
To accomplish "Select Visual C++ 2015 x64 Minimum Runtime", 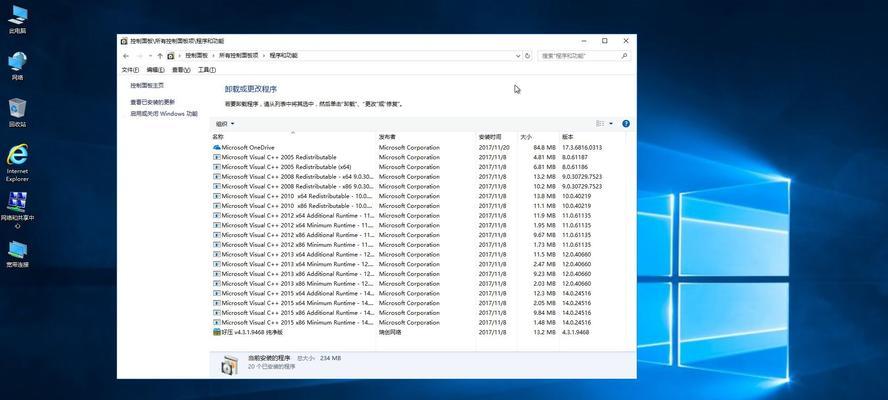I will click(419, 303).
